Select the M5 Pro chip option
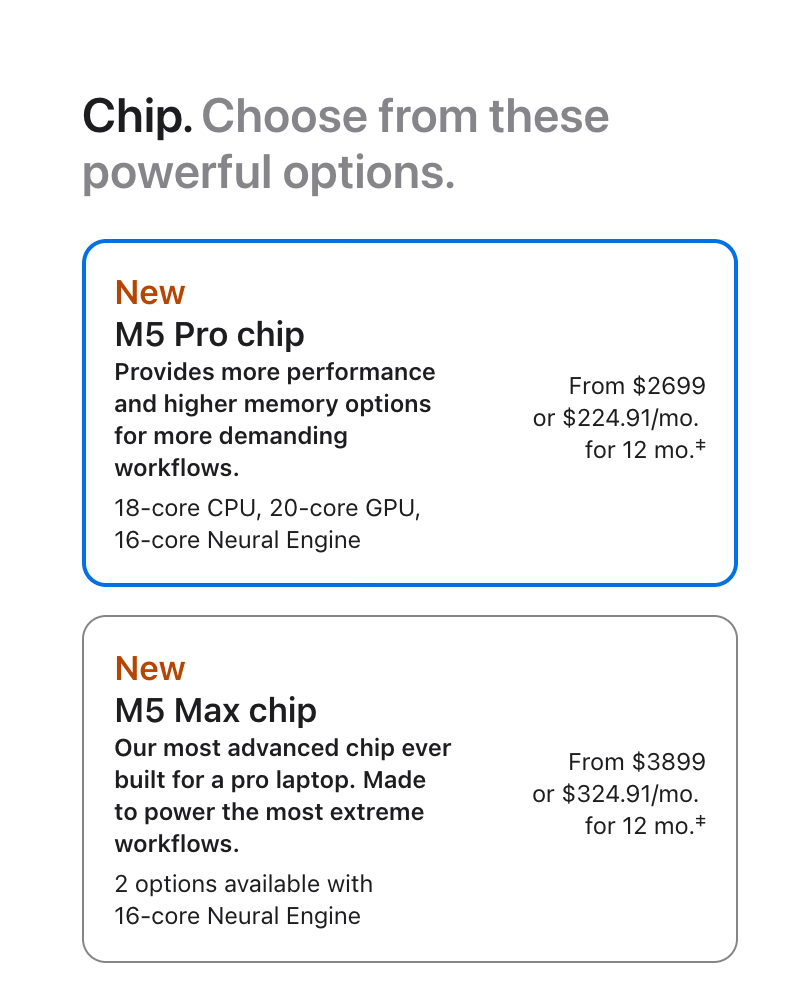The height and width of the screenshot is (994, 790). coord(409,412)
